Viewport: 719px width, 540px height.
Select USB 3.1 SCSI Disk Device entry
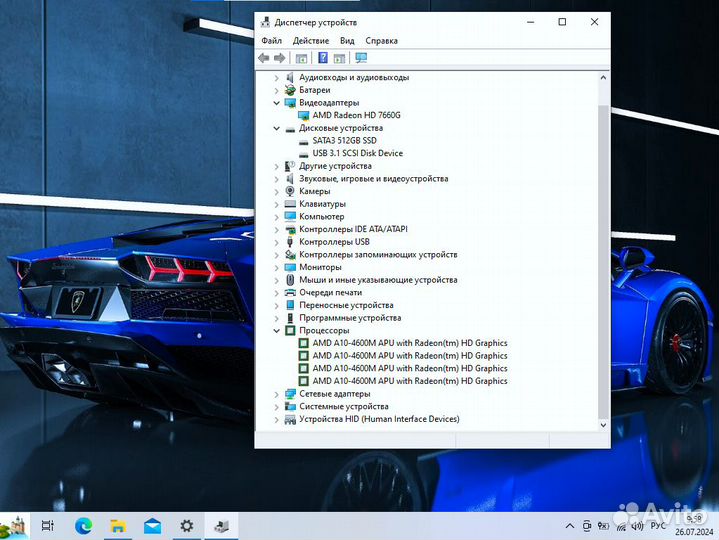[358, 153]
